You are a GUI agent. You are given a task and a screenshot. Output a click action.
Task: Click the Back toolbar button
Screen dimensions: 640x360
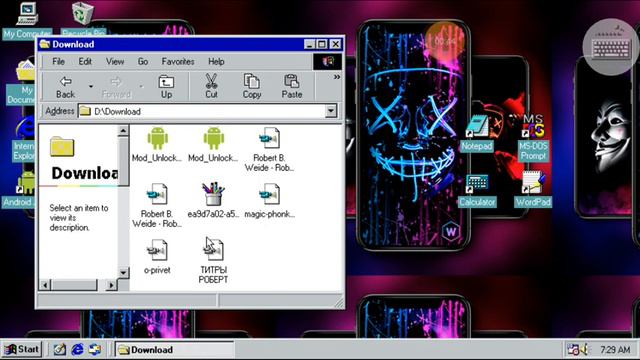tap(65, 87)
